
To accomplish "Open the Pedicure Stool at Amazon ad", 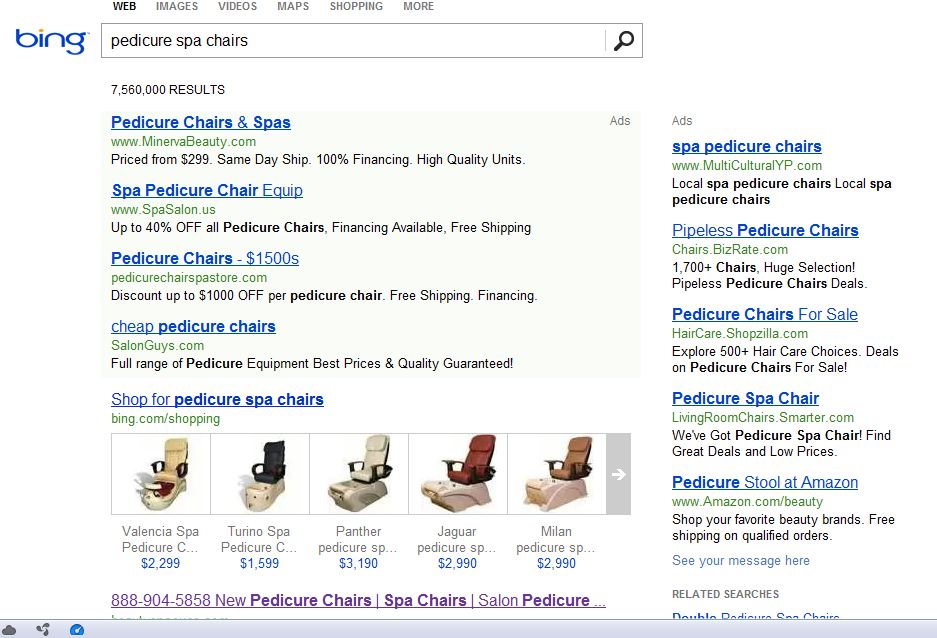I will pos(765,483).
